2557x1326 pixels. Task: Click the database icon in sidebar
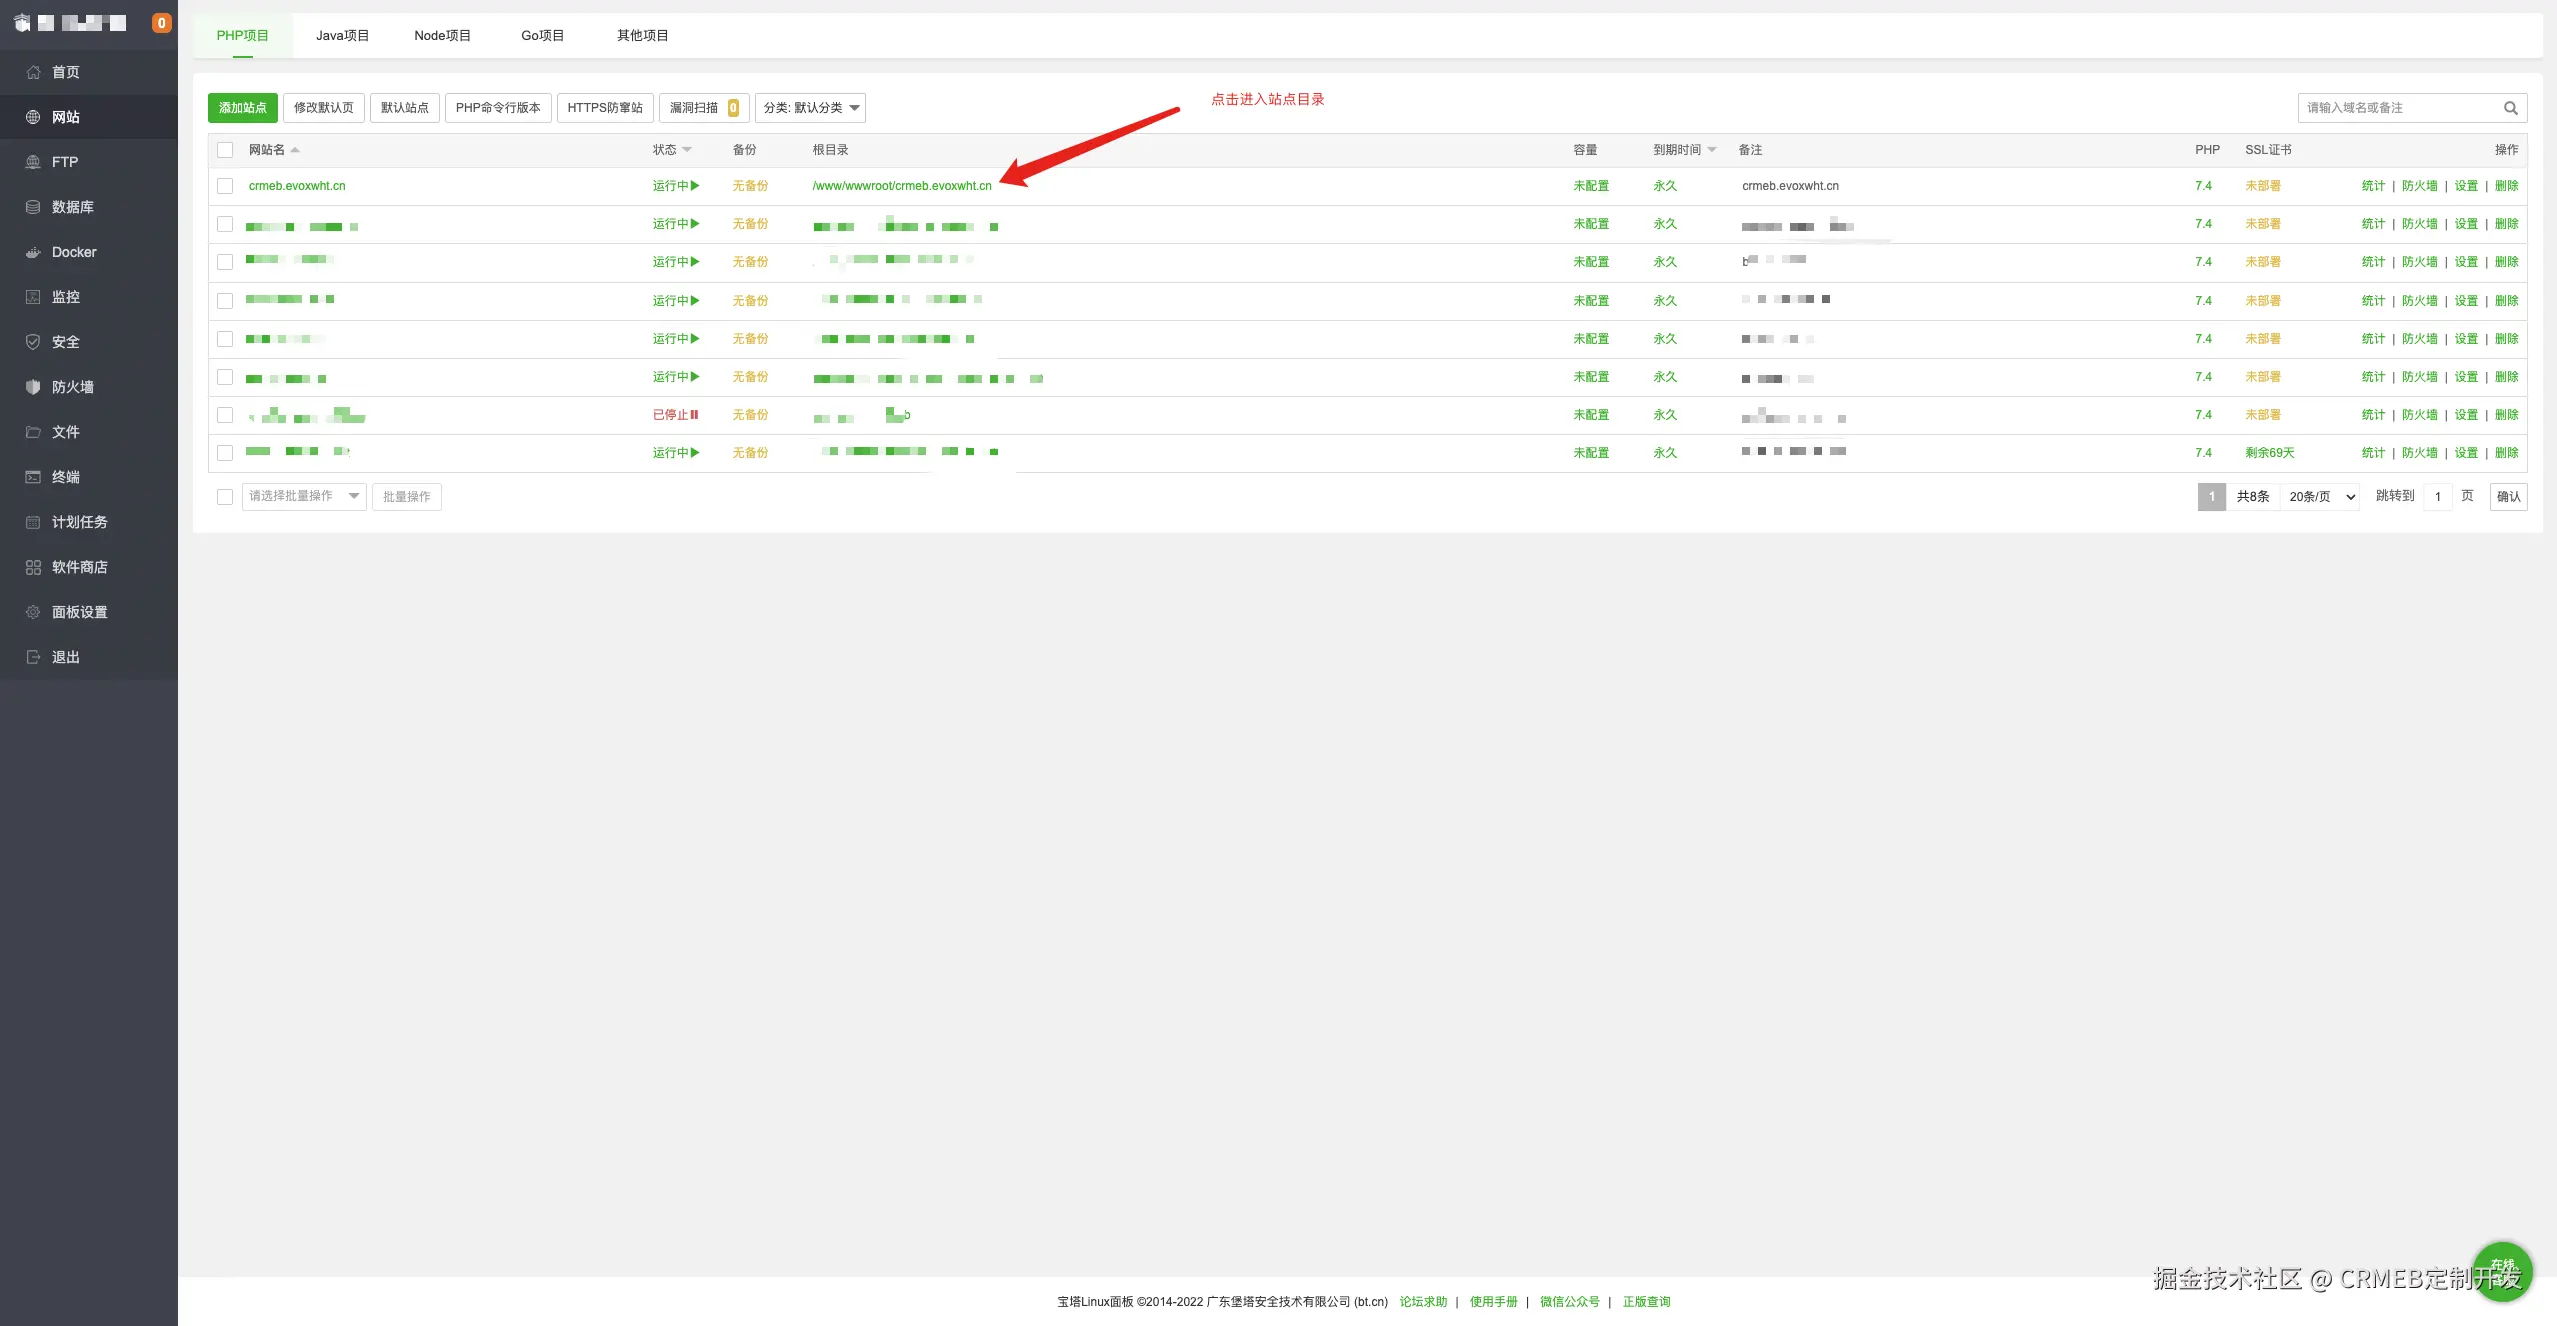click(x=33, y=207)
